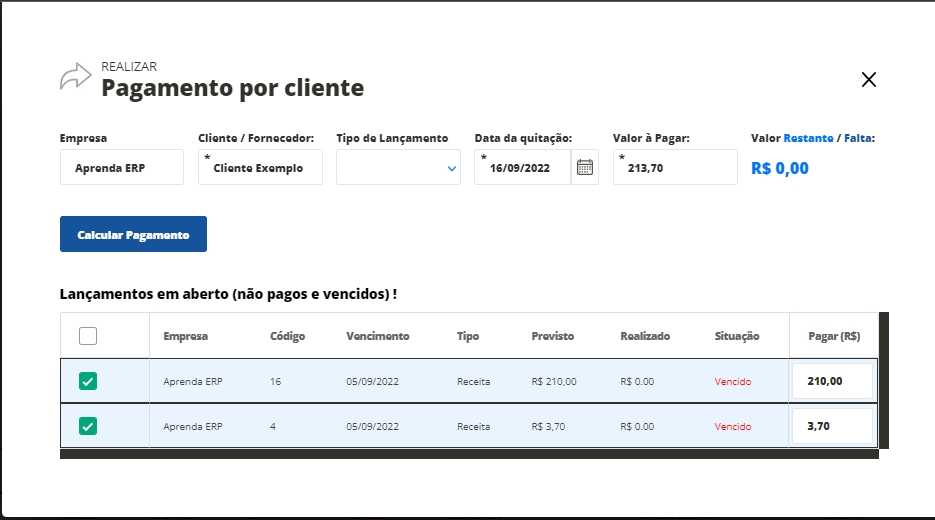This screenshot has height=520, width=935.
Task: Open the calendar date picker icon
Action: pos(585,168)
